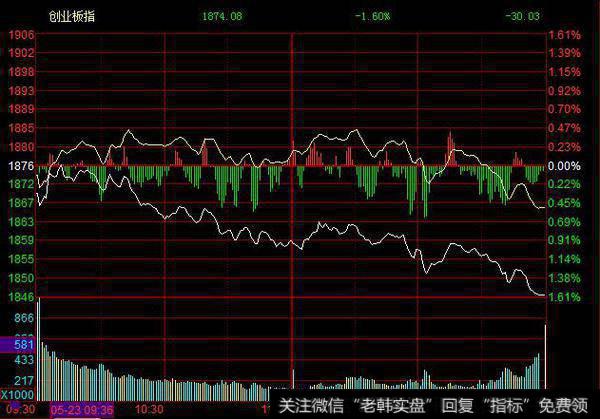The width and height of the screenshot is (600, 419).
Task: Click the 0.00% baseline percentage label
Action: click(x=564, y=166)
